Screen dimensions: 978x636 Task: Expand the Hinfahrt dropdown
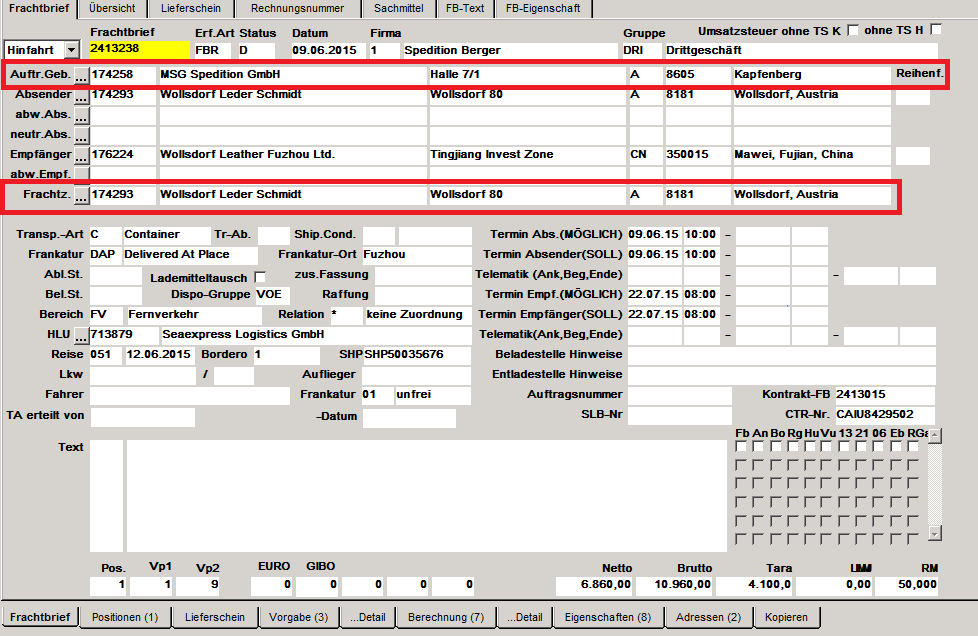(72, 50)
